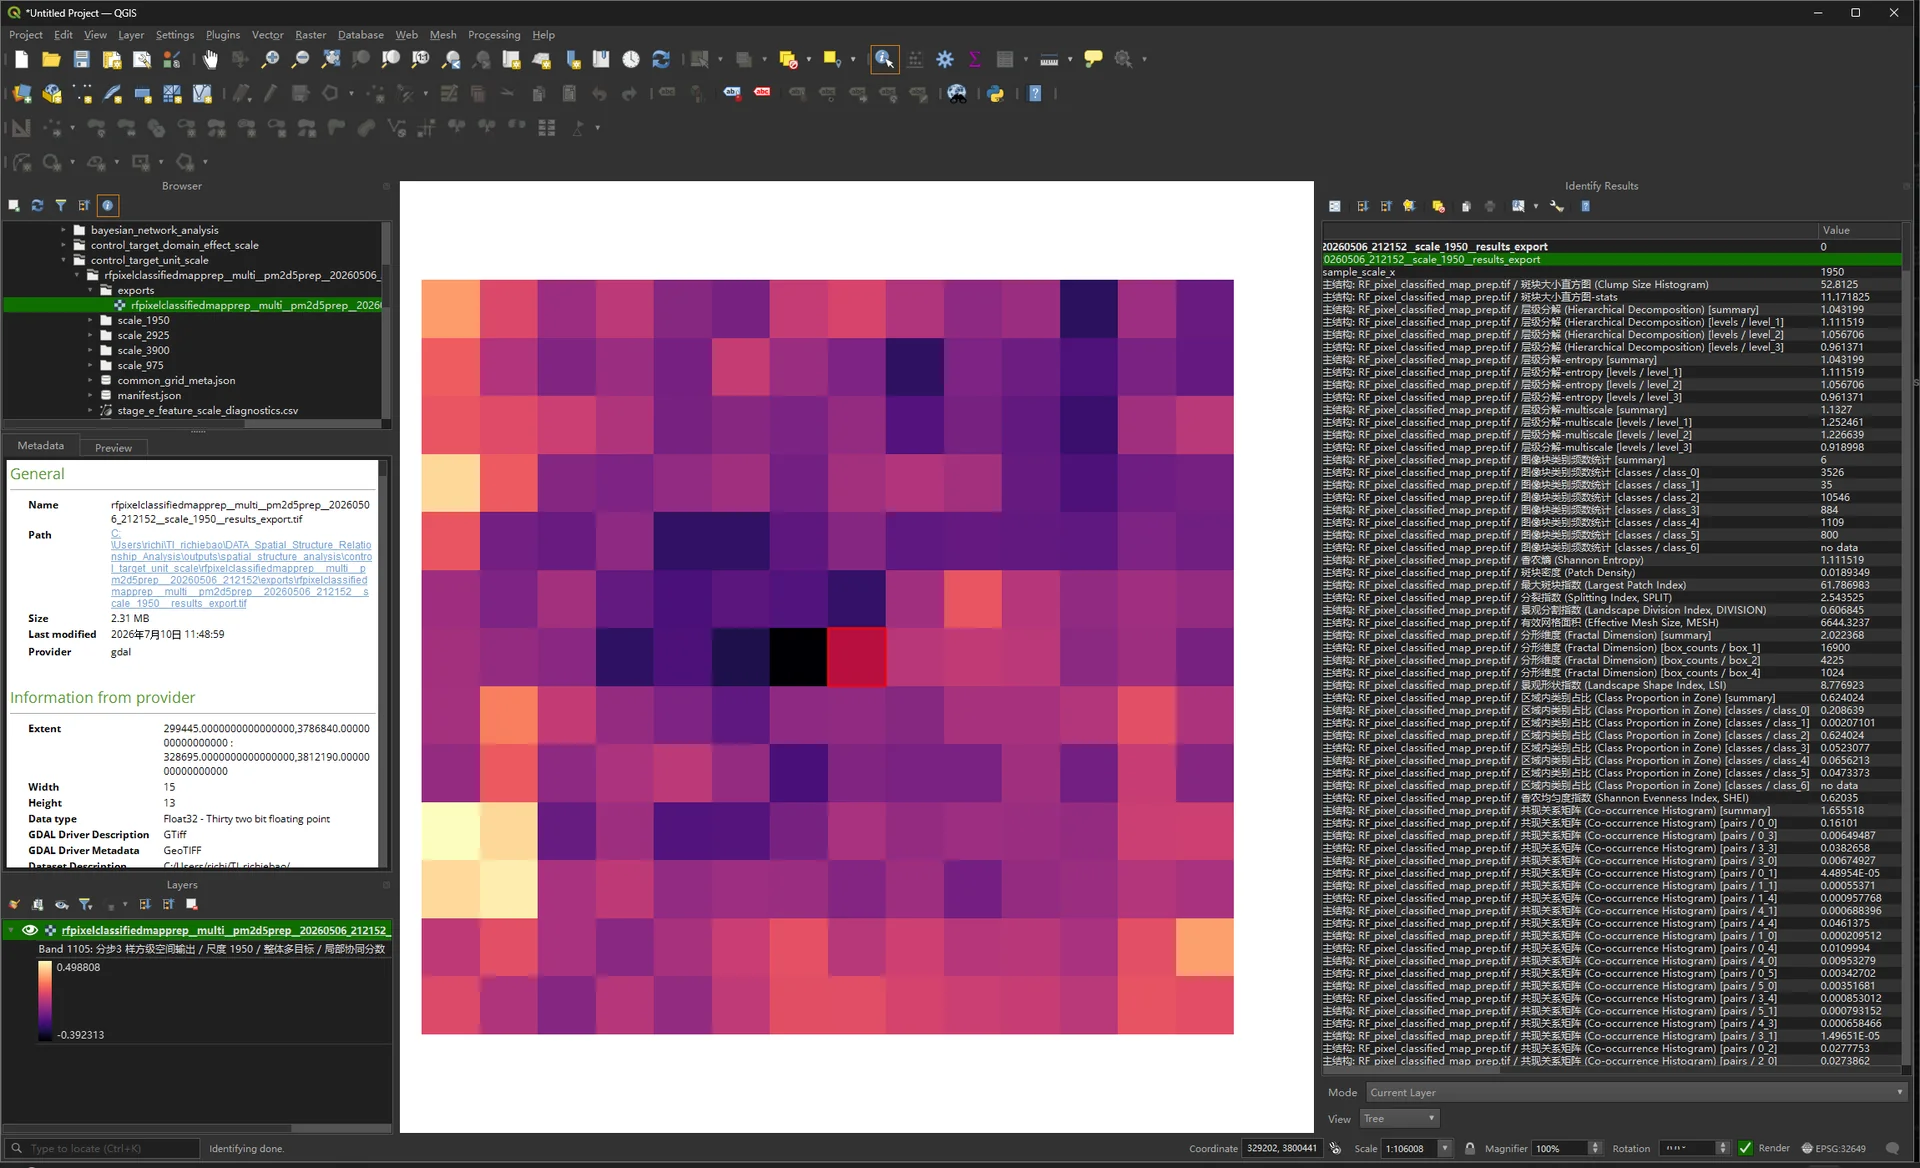The image size is (1920, 1168).
Task: Open the View combo box showing Tree
Action: pos(1399,1119)
